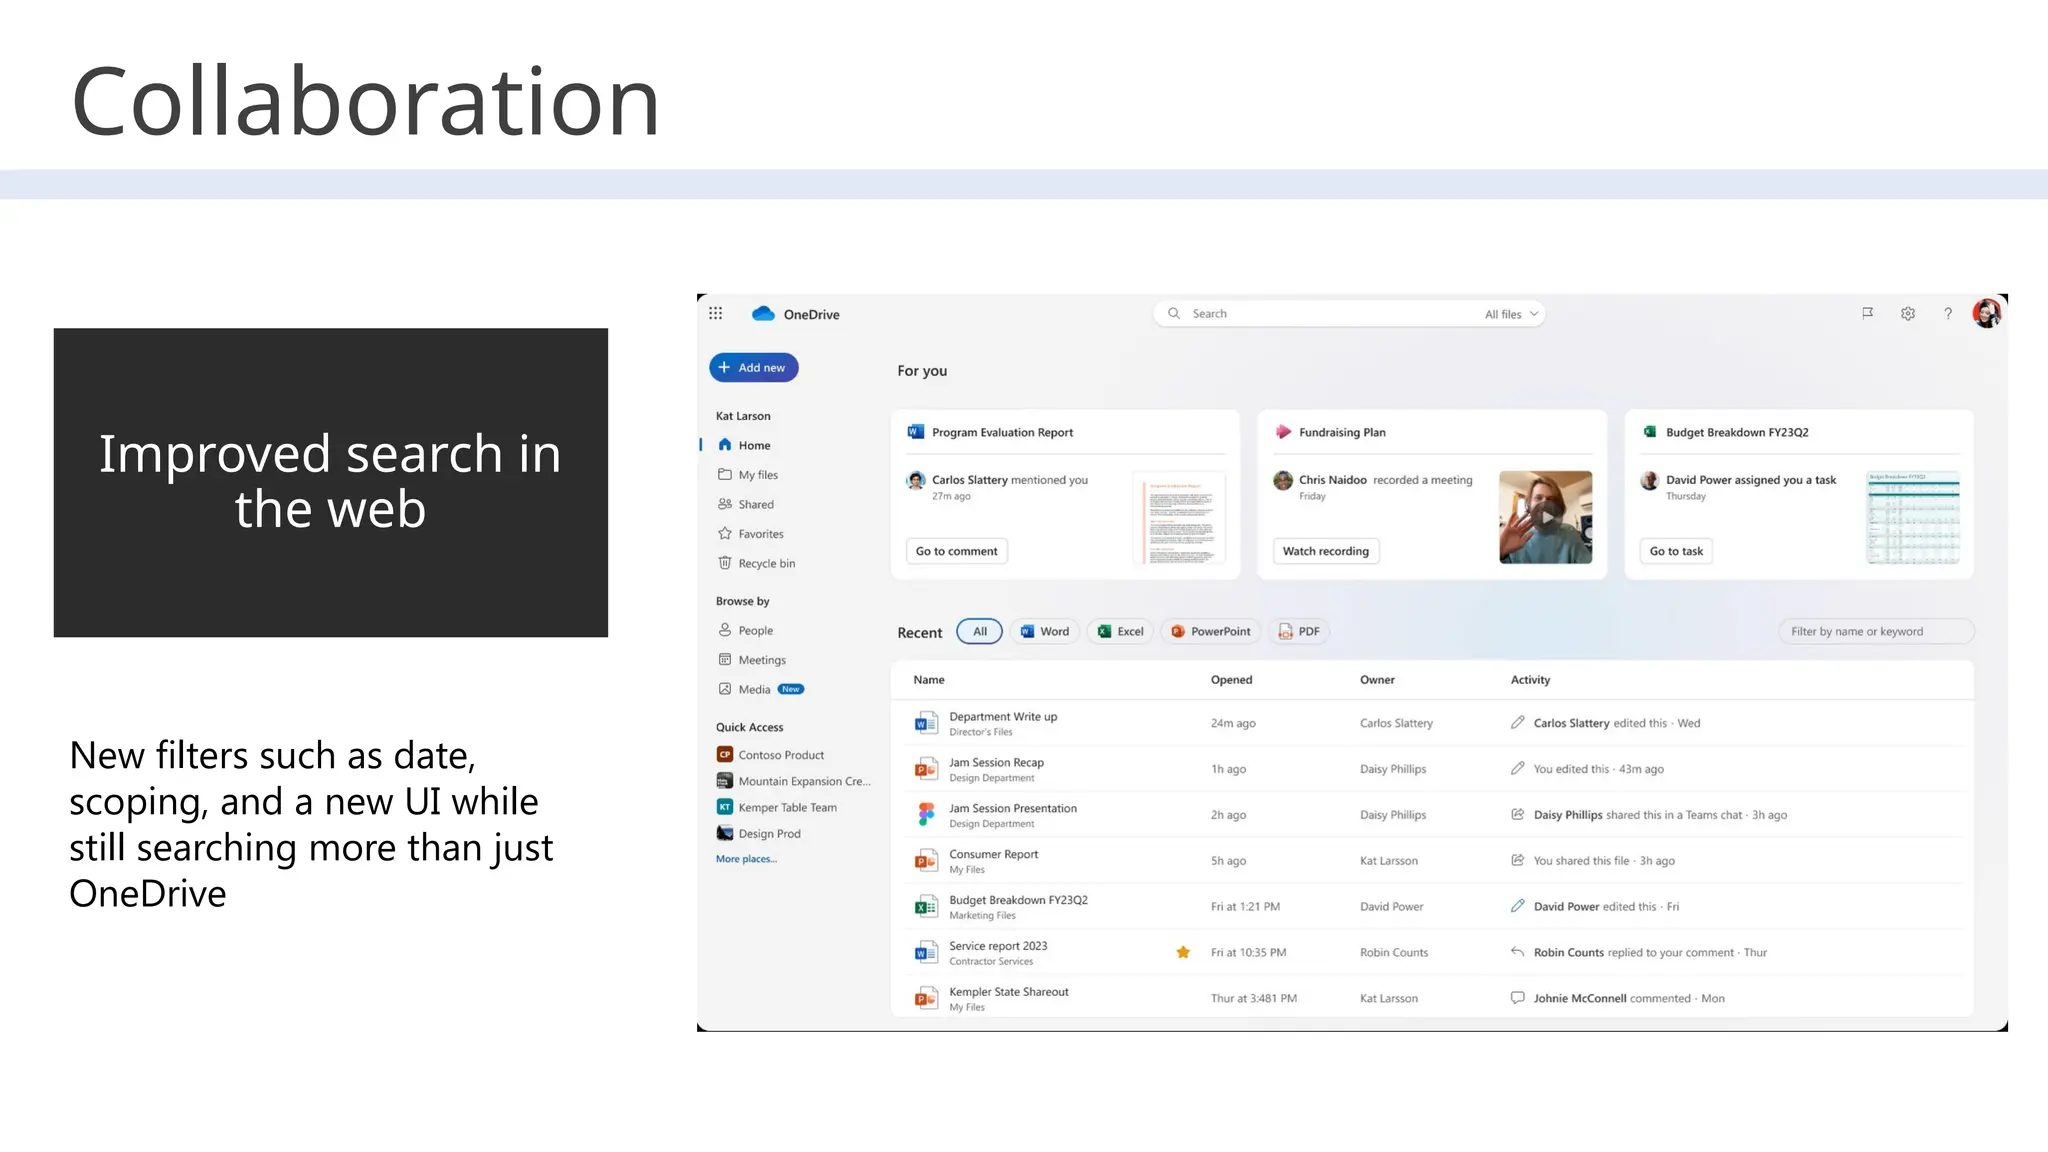2048x1152 pixels.
Task: Click Go to comment button
Action: tap(957, 551)
